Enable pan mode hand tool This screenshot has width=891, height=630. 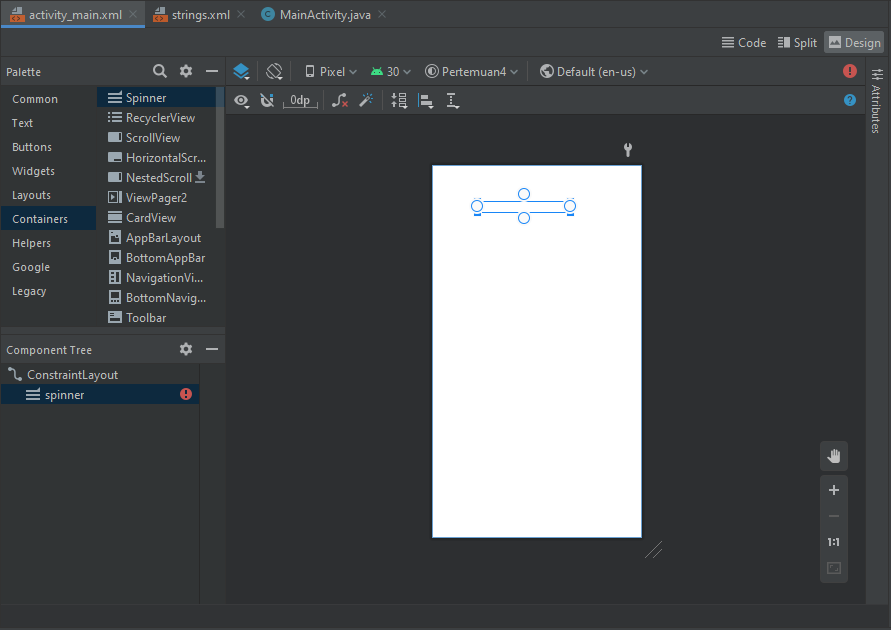tap(834, 456)
